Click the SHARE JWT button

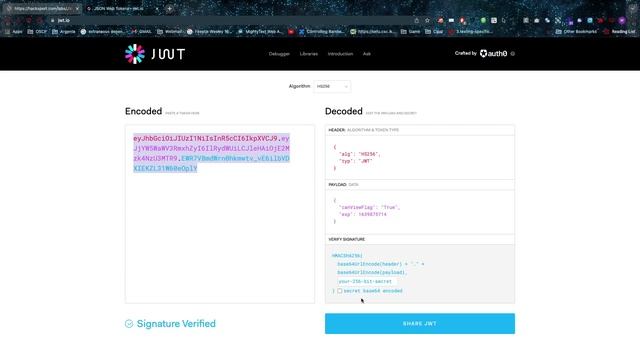point(420,324)
